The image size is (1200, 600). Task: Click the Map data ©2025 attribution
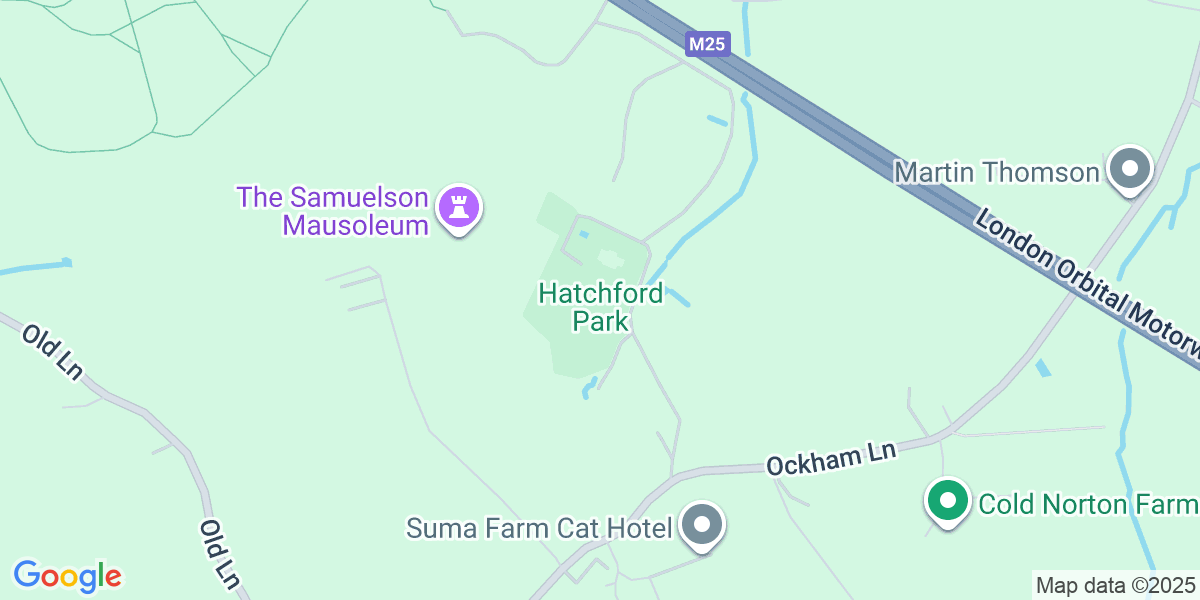click(x=1116, y=585)
